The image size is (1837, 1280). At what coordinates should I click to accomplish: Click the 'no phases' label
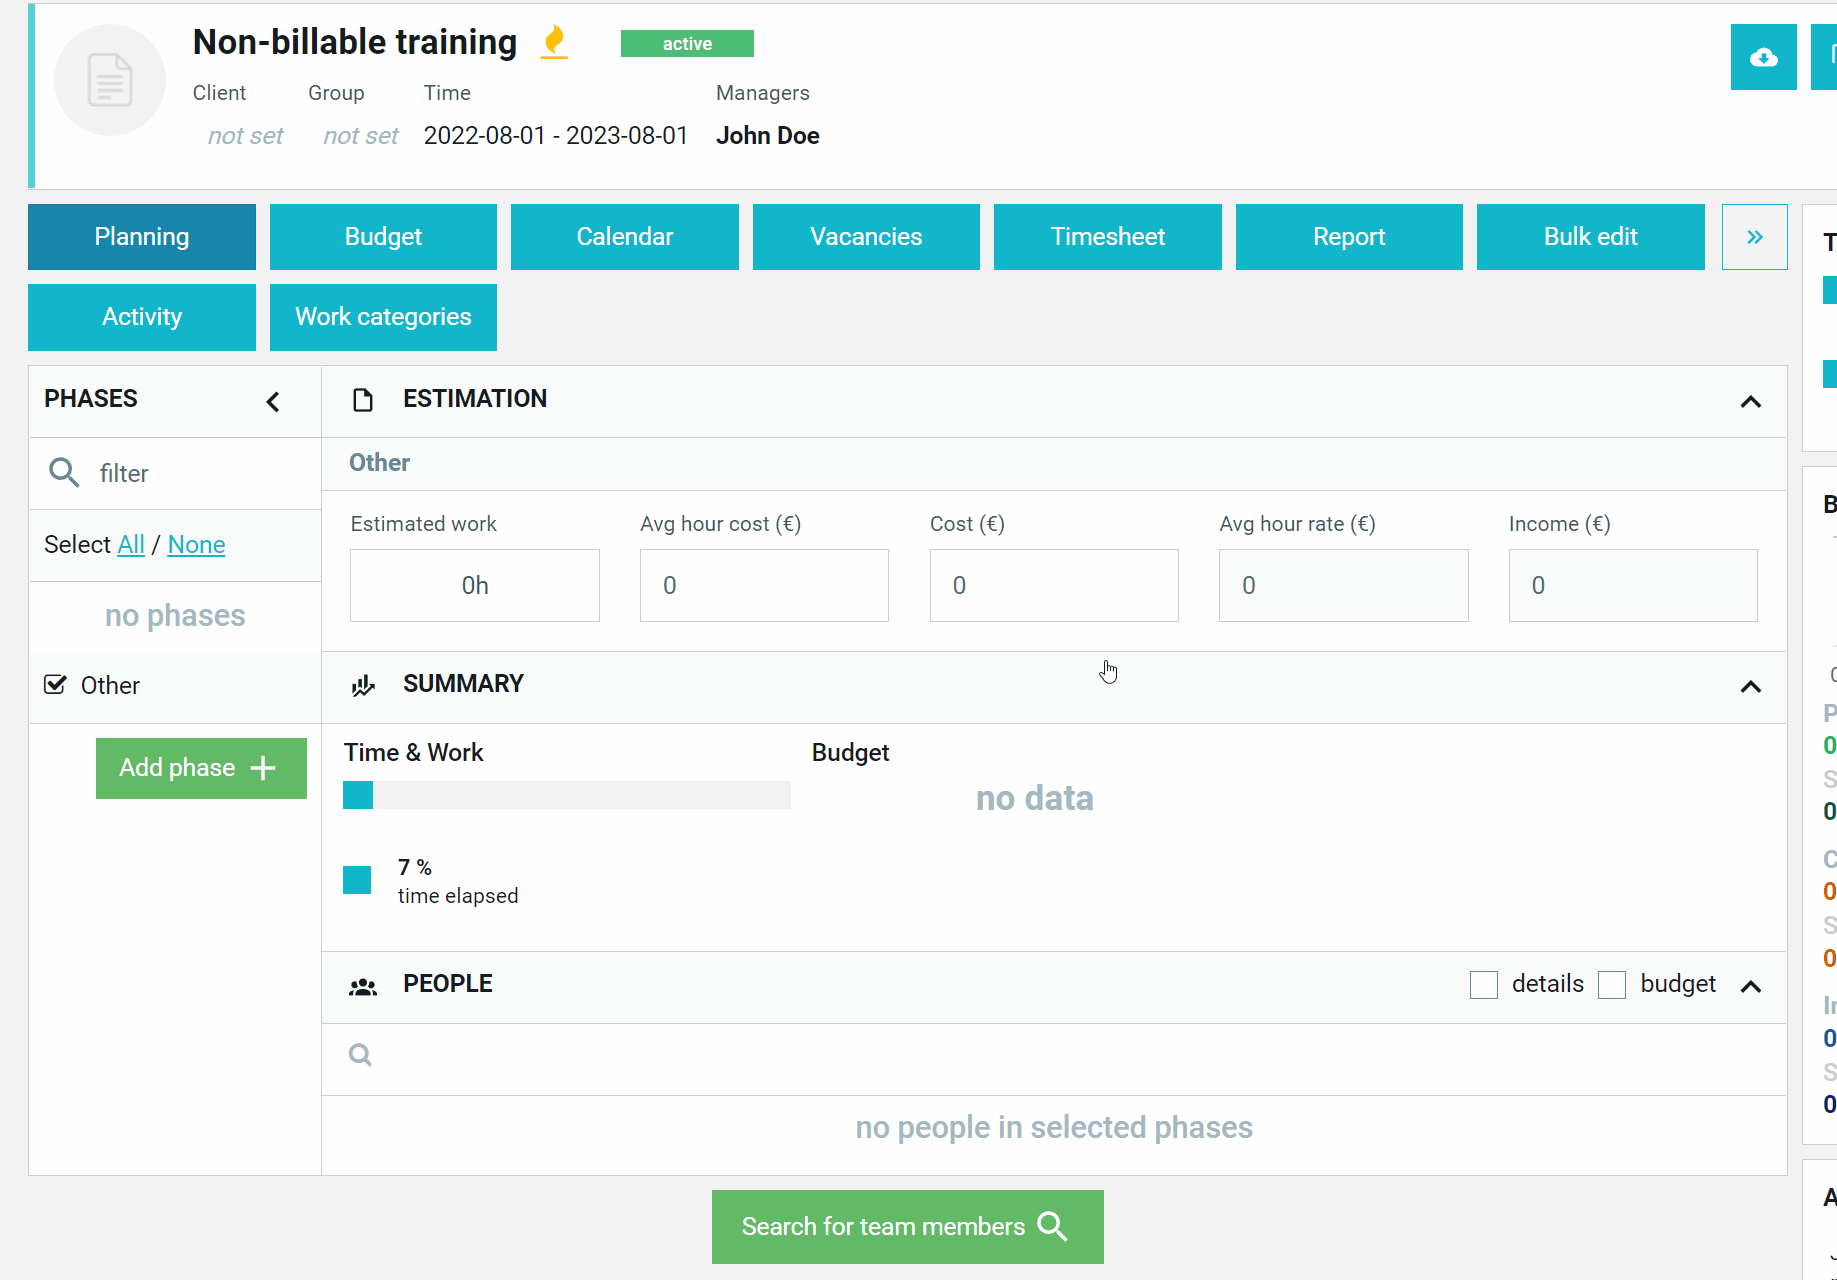pyautogui.click(x=175, y=616)
